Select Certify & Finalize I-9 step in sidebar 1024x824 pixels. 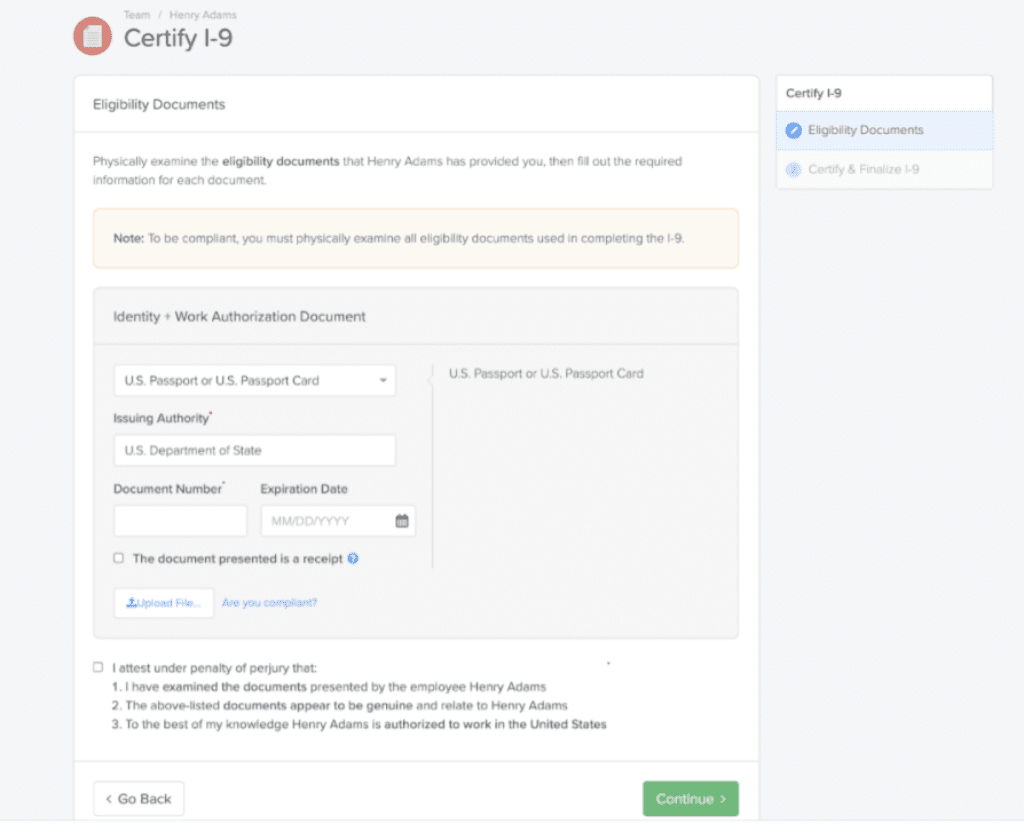tap(884, 170)
